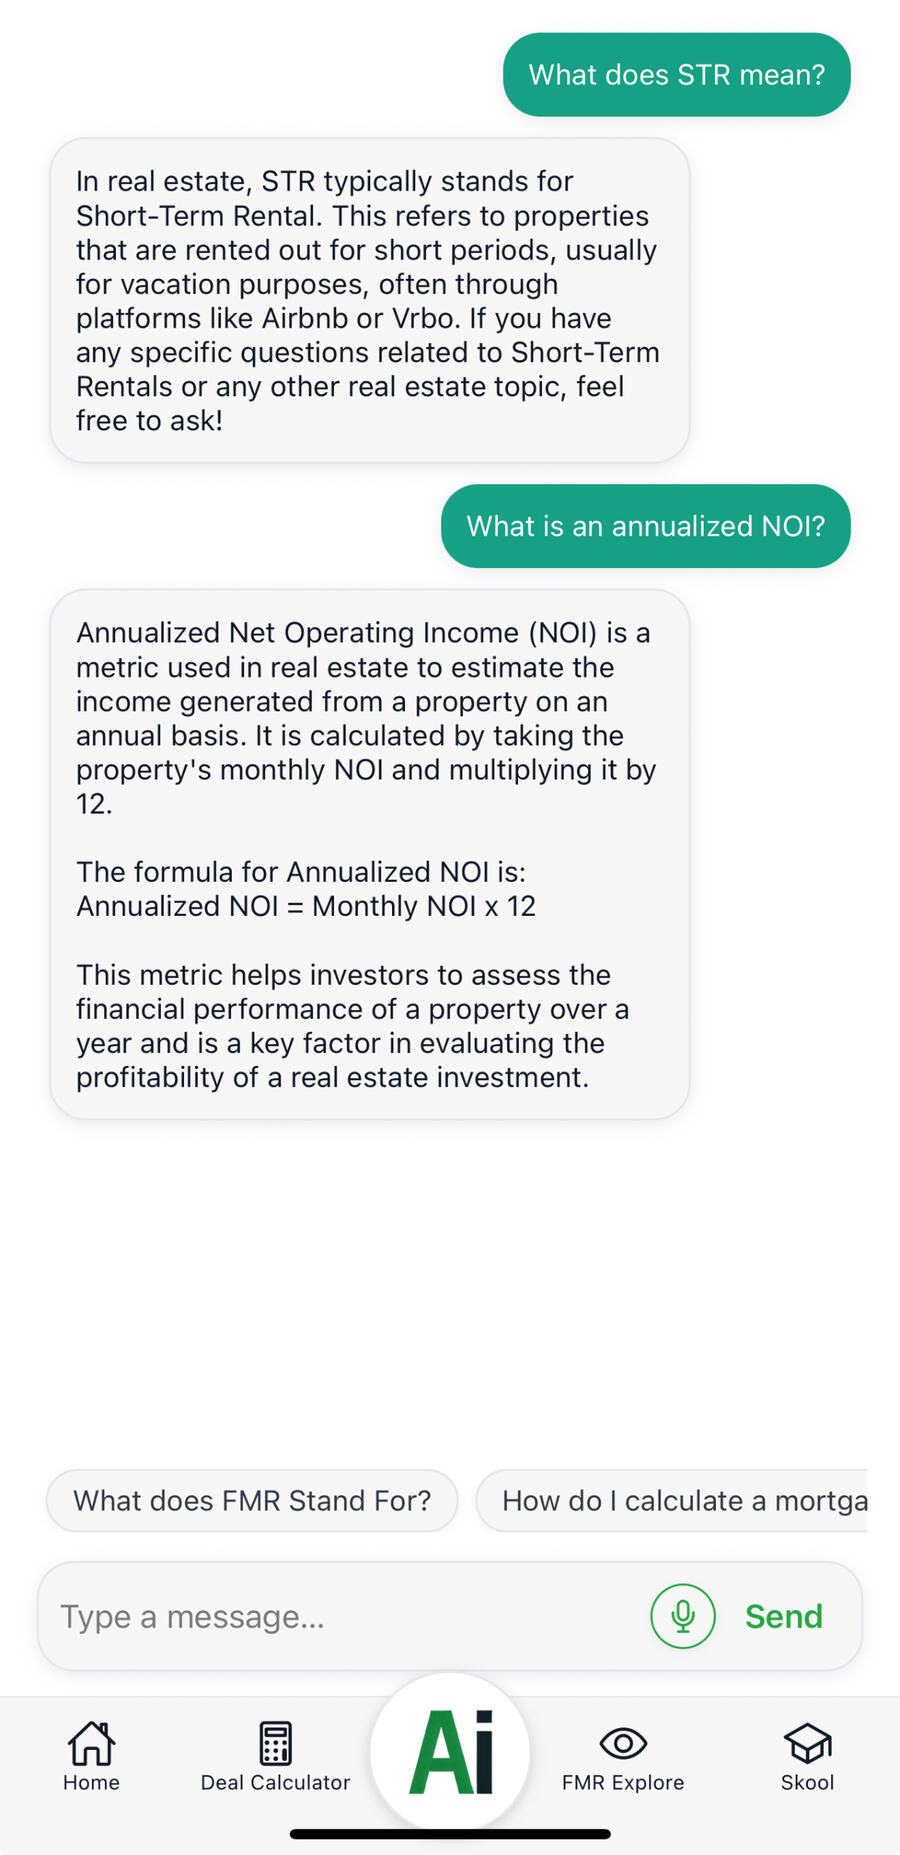The width and height of the screenshot is (900, 1855).
Task: Tap the 'What is an annualized NOI?' bubble
Action: click(x=645, y=526)
